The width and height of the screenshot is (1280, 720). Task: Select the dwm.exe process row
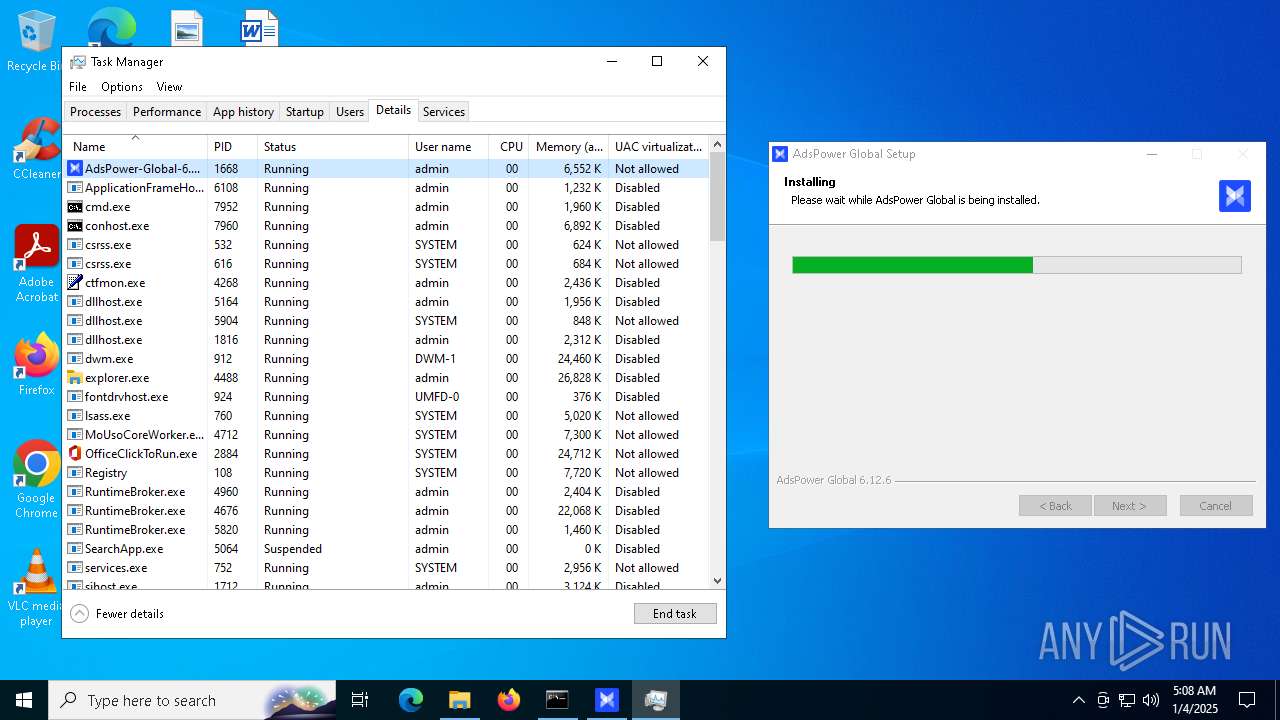(386, 359)
